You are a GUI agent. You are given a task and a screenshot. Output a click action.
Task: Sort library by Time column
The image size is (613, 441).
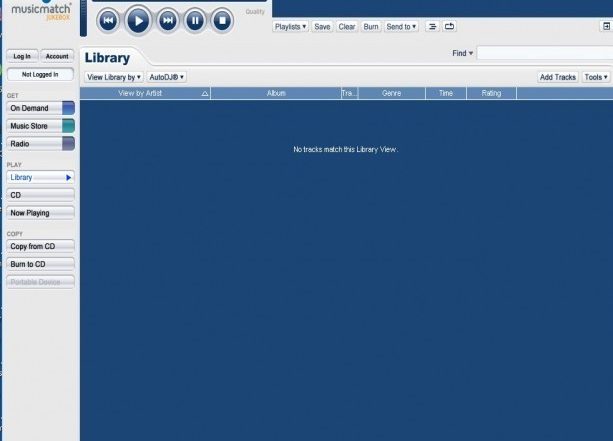pos(446,93)
